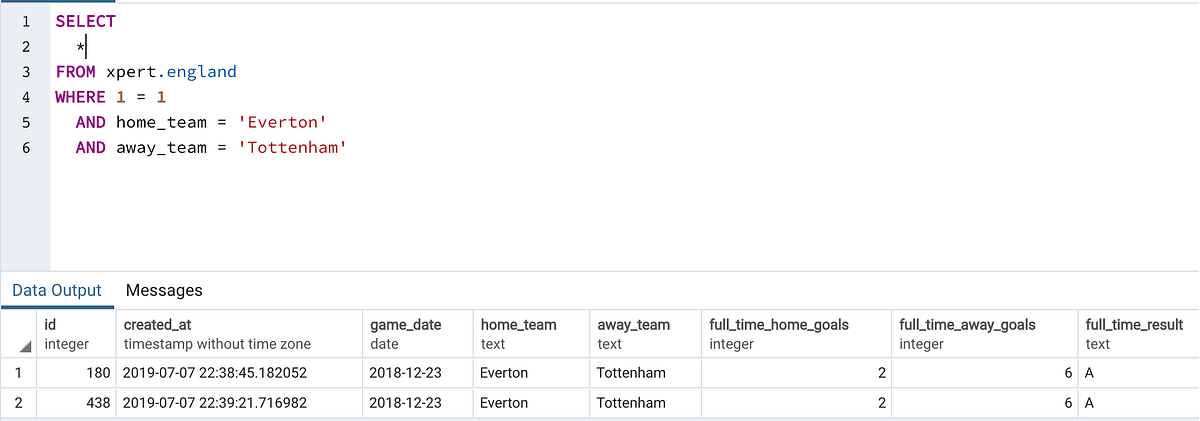Click the select-all triangle in grid corner
This screenshot has height=421, width=1200.
23,345
